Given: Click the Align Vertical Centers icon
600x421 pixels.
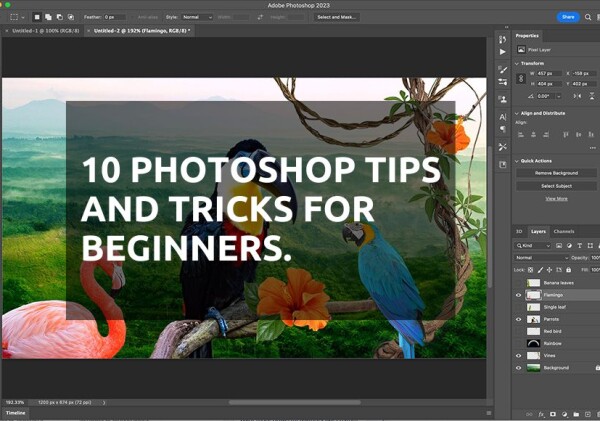Looking at the screenshot, I should [578, 134].
